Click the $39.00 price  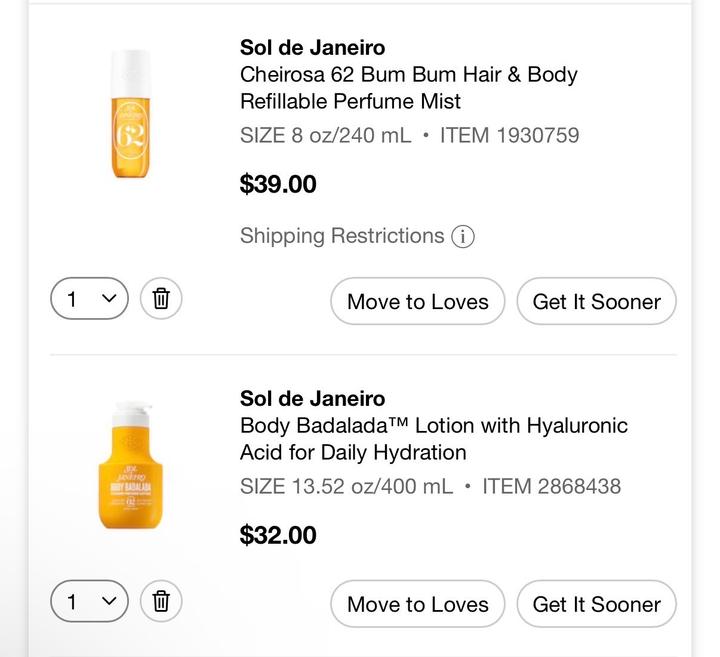[x=278, y=184]
